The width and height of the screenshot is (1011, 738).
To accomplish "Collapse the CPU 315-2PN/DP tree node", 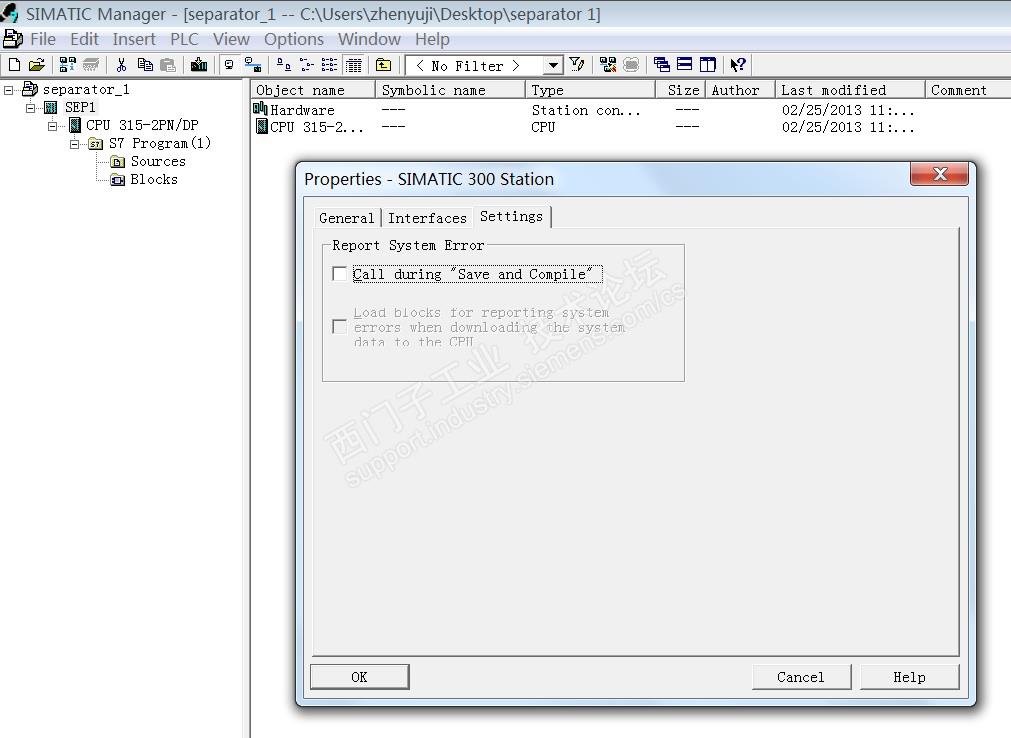I will coord(52,126).
